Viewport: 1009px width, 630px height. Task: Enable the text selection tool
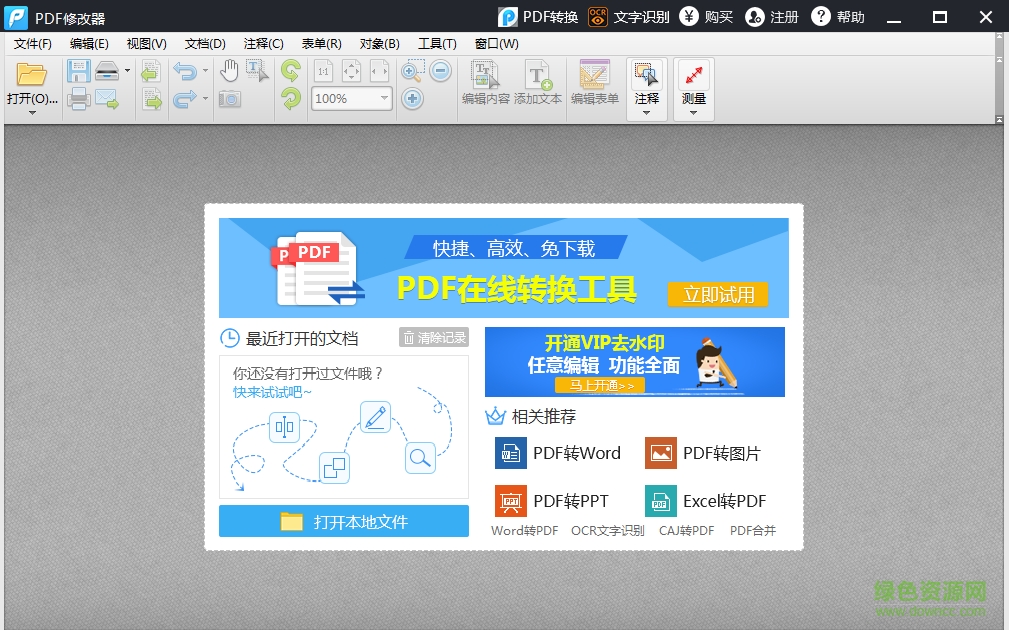(254, 71)
